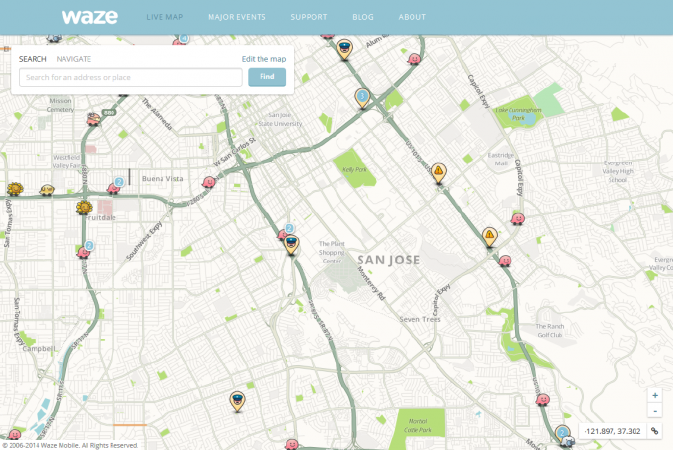Screen dimensions: 673x450
Task: Click the Wazer icon beside the 880 shield
Action: pos(93,119)
